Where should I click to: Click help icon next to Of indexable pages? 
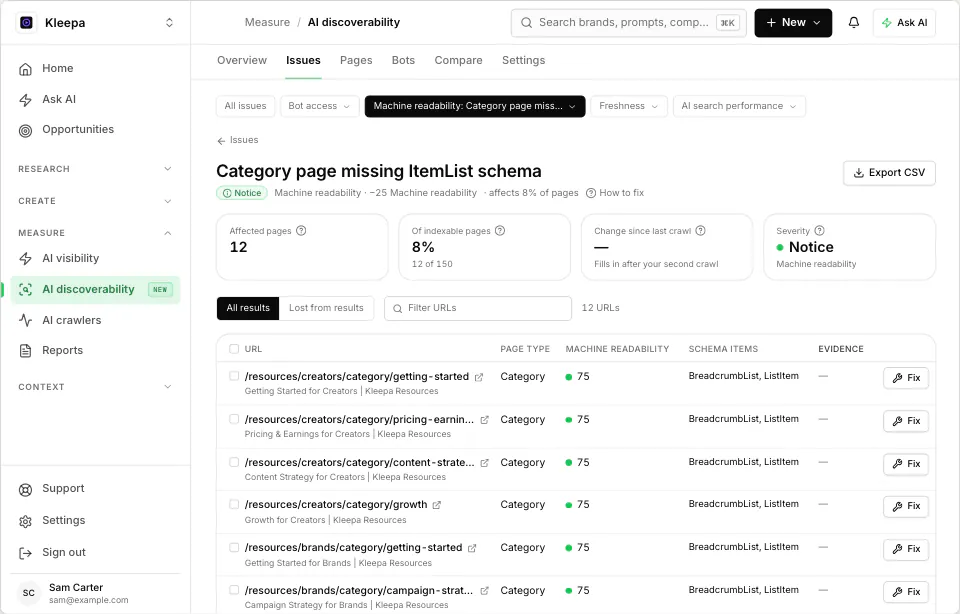click(500, 231)
